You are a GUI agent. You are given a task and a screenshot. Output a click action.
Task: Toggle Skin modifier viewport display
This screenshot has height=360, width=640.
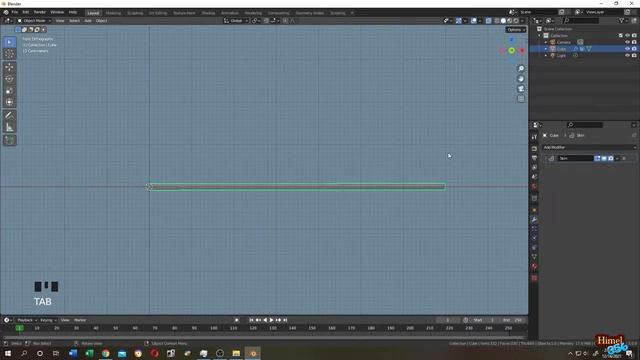tap(604, 158)
